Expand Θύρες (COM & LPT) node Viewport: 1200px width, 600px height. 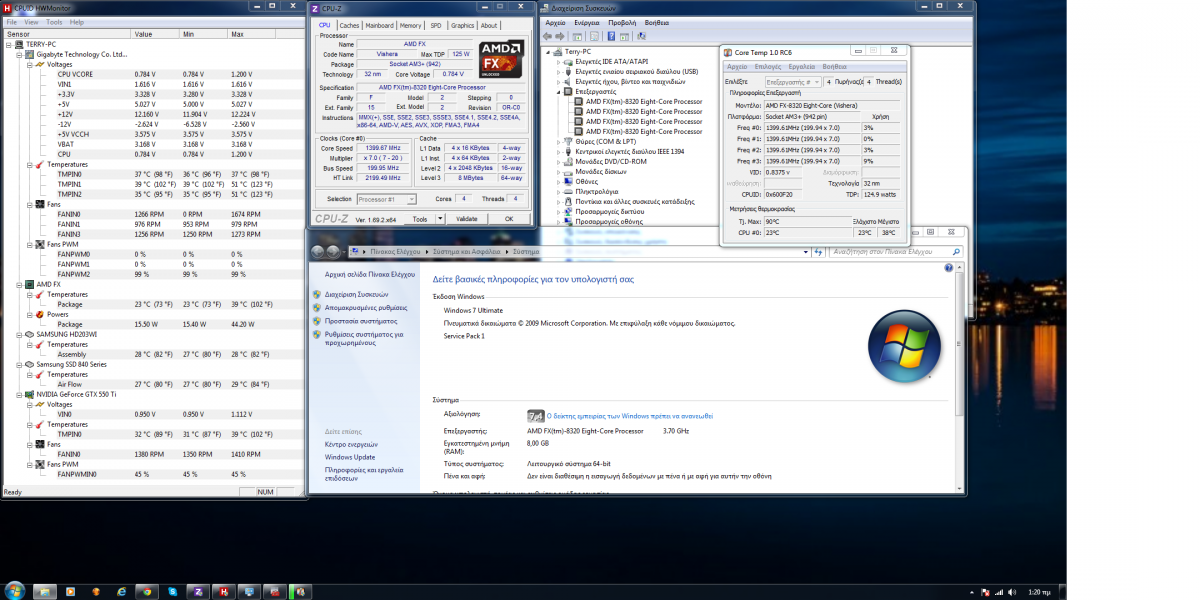[557, 141]
